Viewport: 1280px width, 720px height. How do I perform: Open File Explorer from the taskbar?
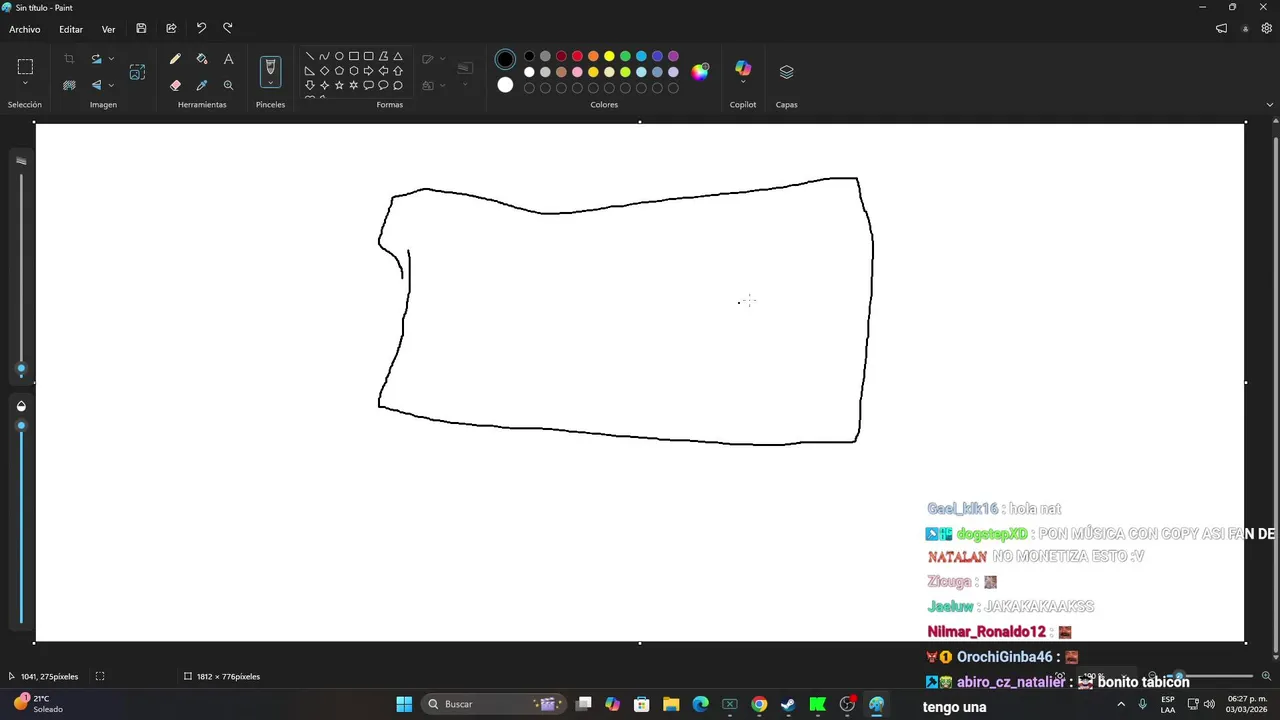(x=671, y=704)
